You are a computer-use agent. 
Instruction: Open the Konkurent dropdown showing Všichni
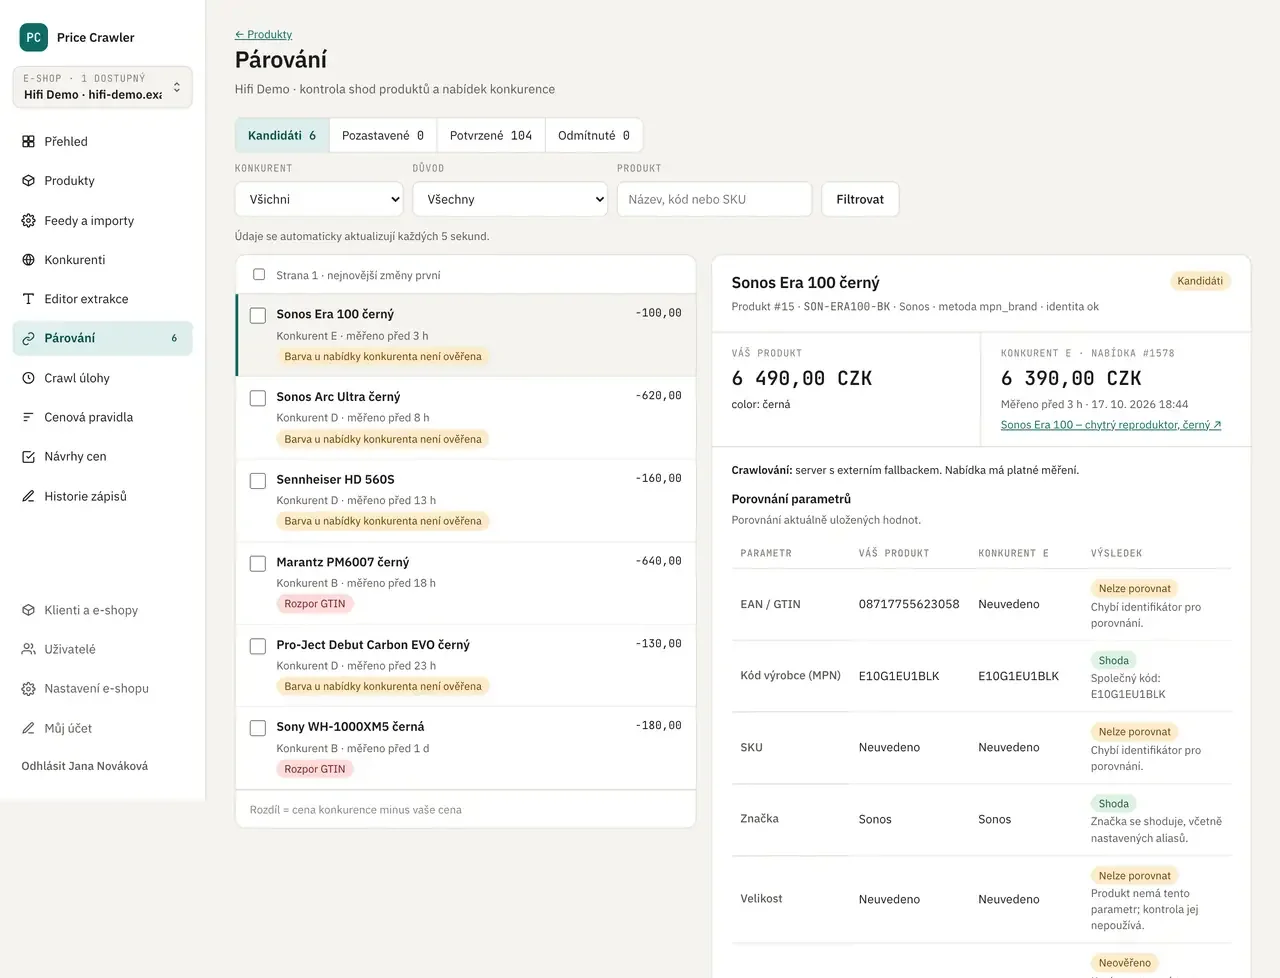(319, 199)
